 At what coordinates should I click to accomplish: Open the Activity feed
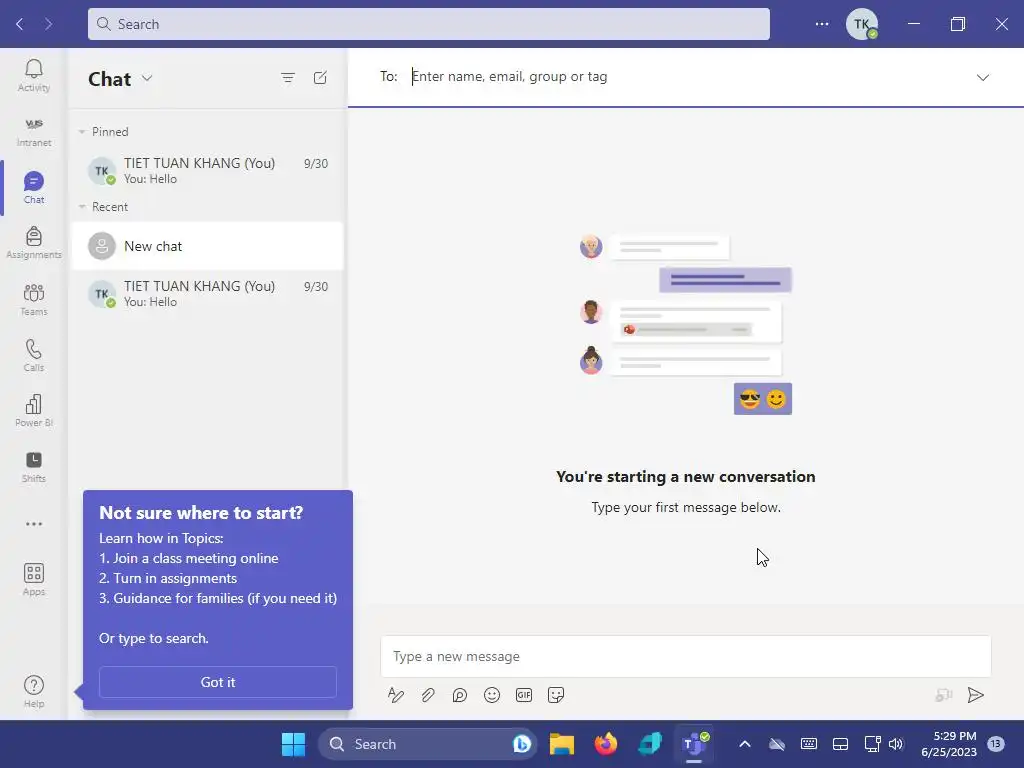pos(33,76)
